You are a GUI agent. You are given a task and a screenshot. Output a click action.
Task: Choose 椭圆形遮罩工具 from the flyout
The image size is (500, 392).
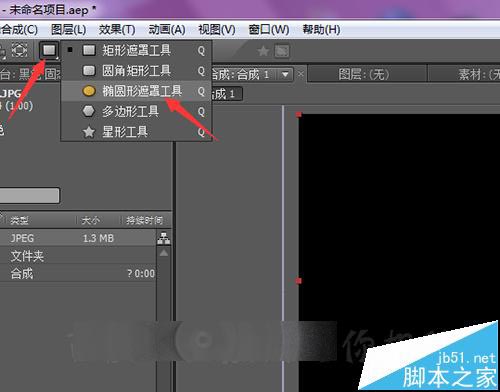tap(136, 91)
